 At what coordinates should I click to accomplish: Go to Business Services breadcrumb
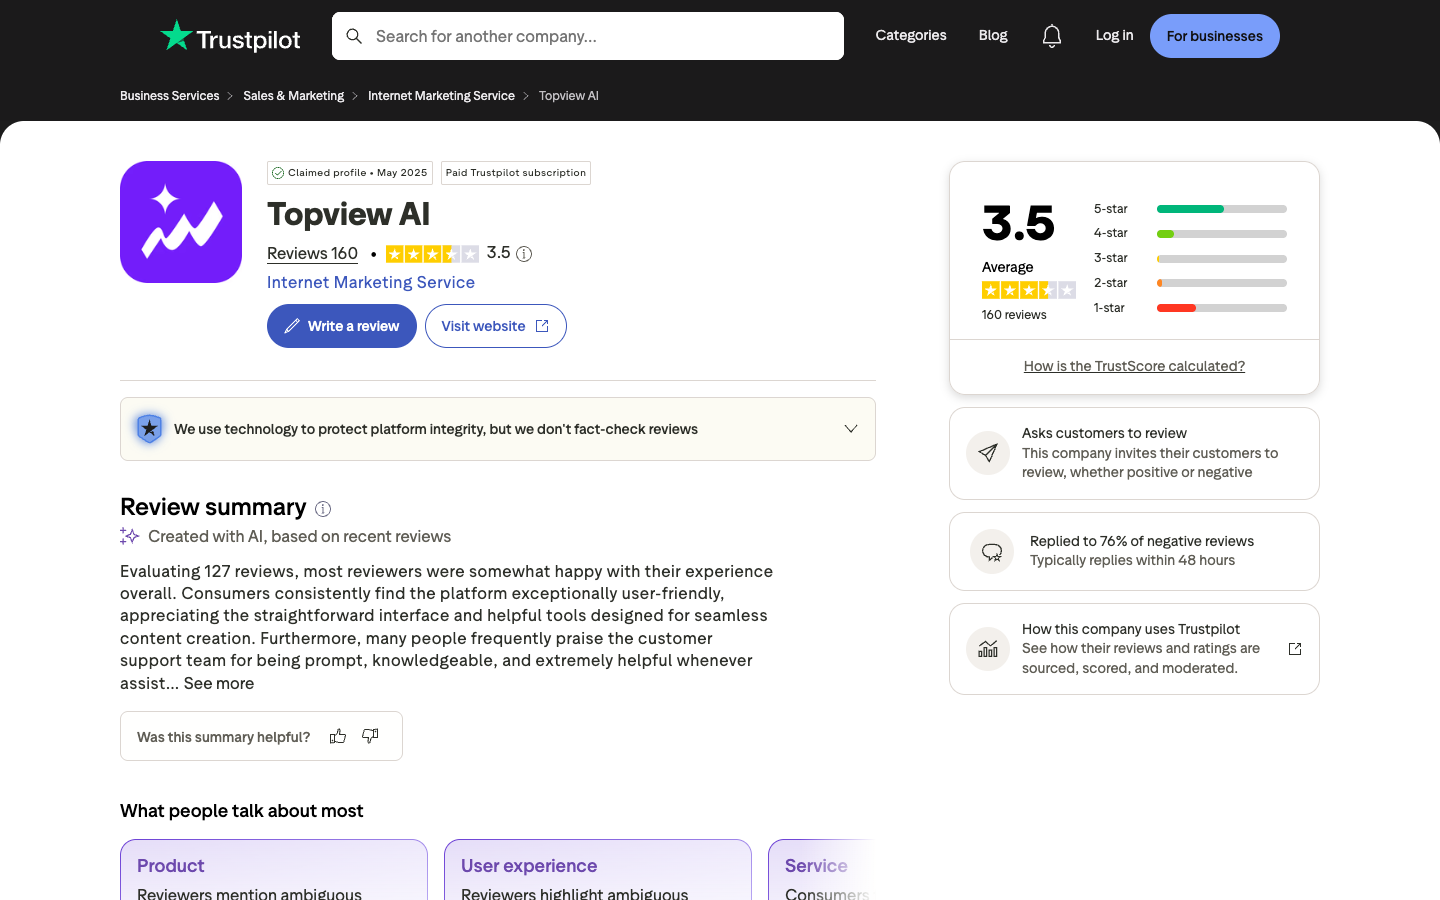point(169,96)
